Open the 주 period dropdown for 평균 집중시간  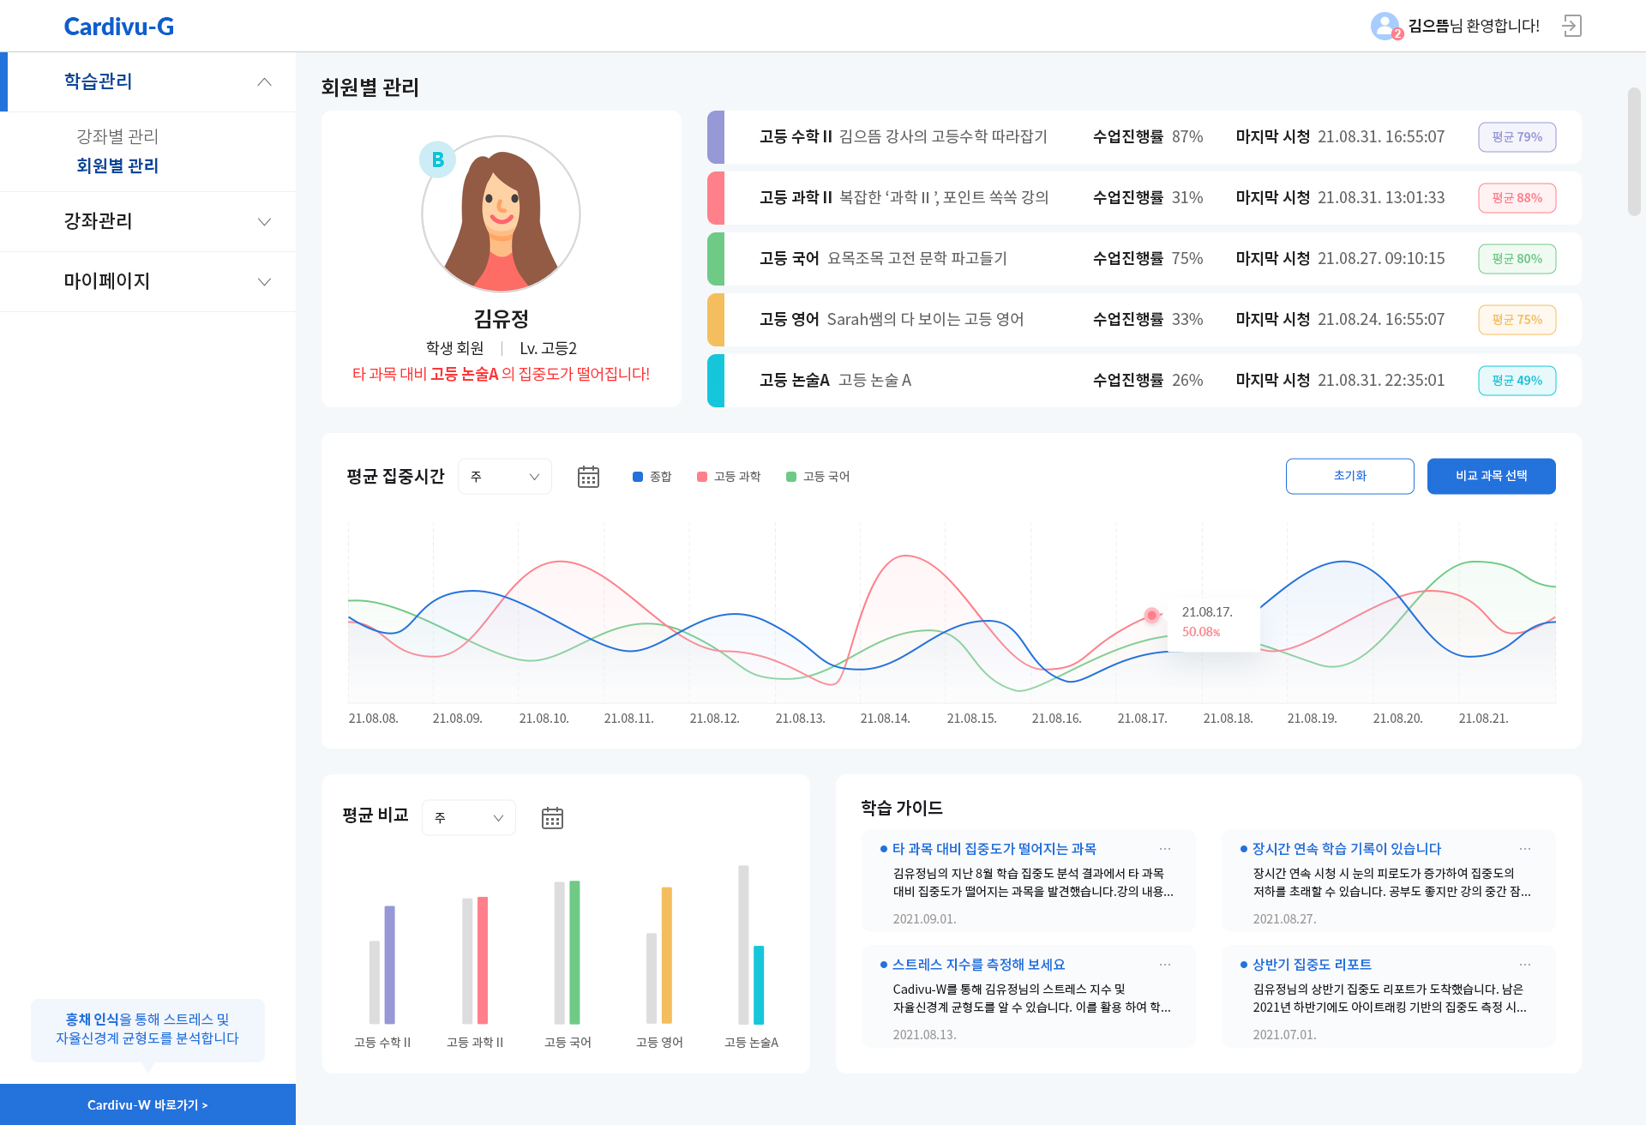504,477
